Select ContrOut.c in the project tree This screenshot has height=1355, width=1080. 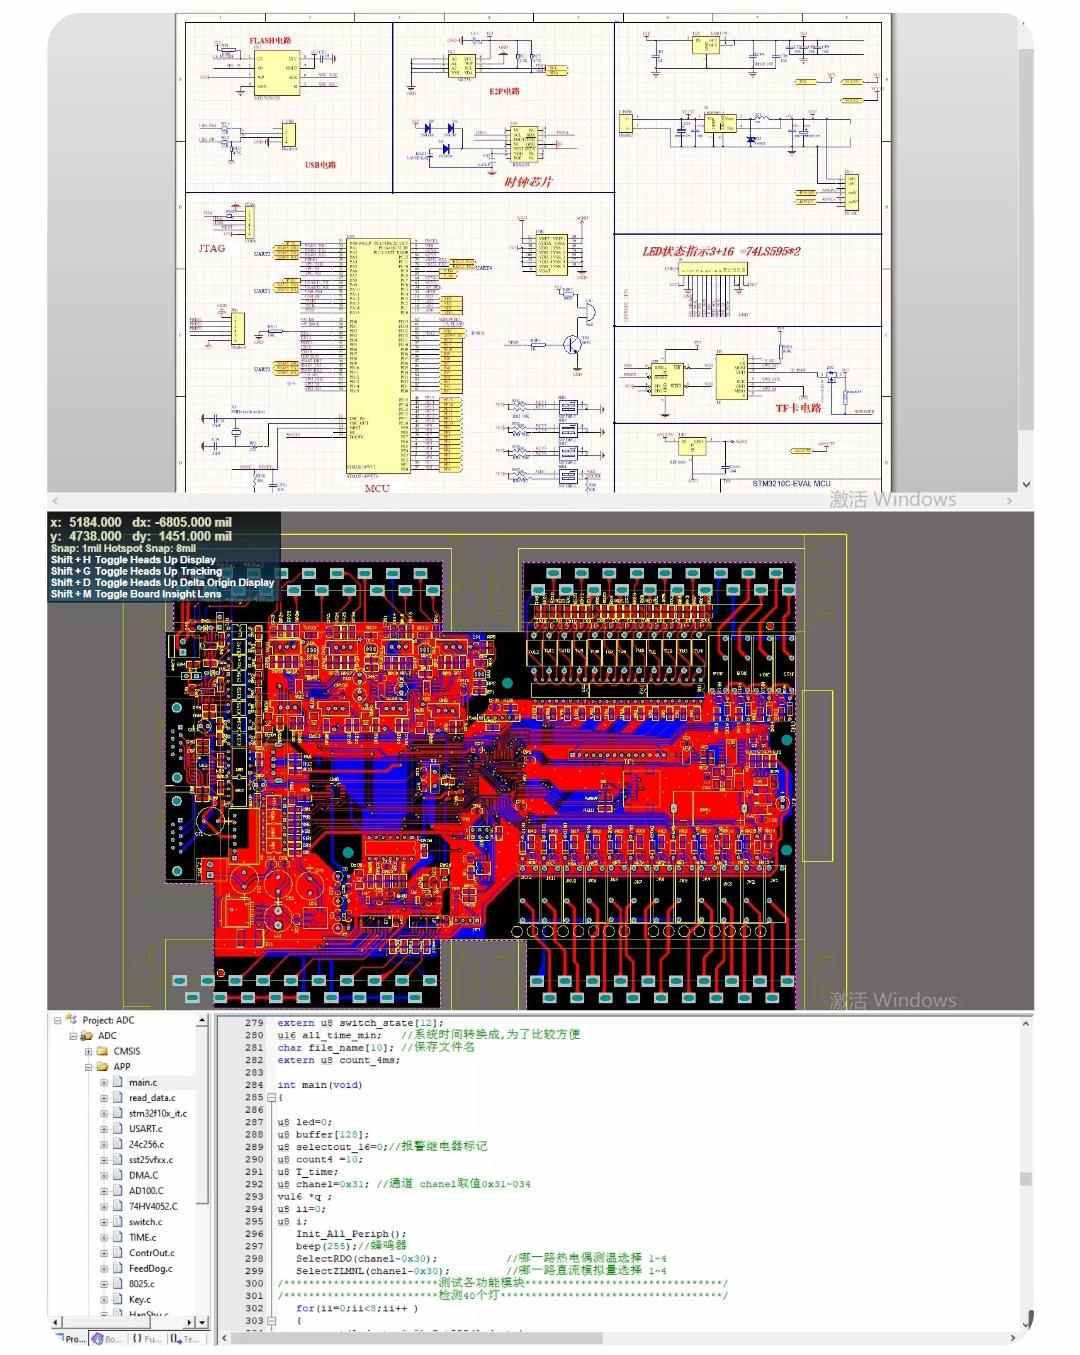pos(151,1253)
